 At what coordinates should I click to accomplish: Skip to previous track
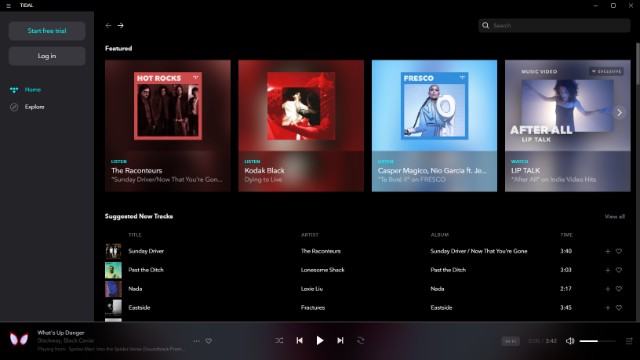(300, 340)
